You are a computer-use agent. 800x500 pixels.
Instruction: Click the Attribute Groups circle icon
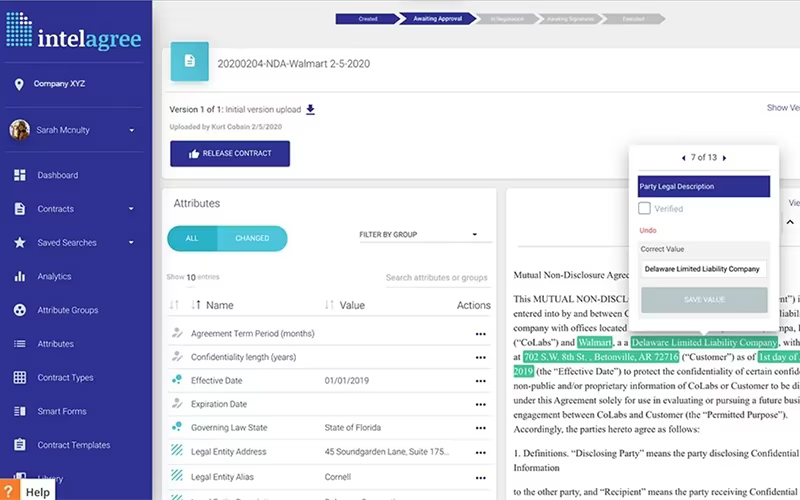[20, 310]
